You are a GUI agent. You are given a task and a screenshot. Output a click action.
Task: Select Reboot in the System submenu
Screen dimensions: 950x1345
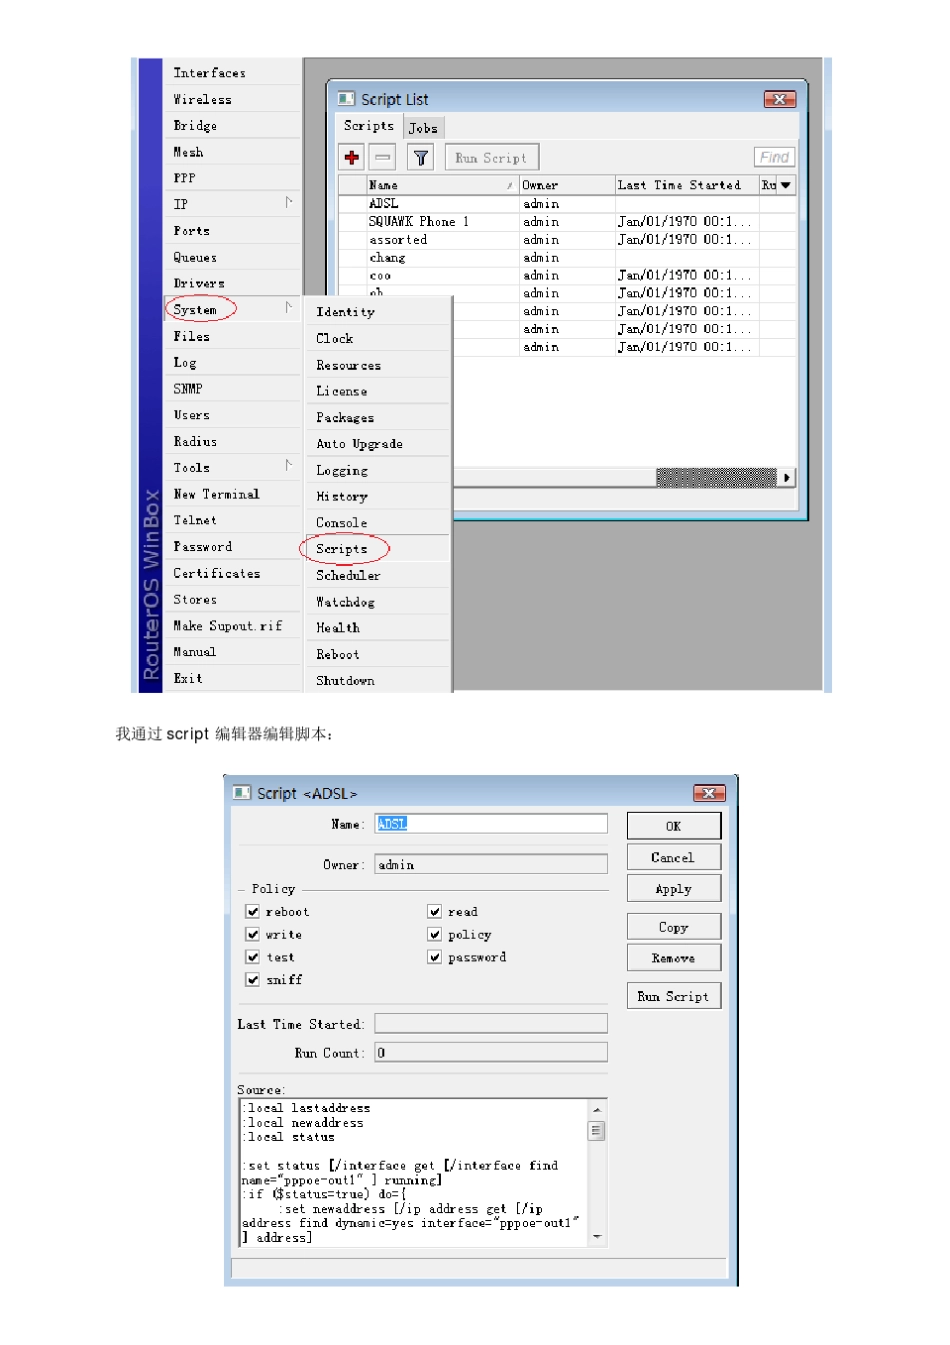[377, 654]
